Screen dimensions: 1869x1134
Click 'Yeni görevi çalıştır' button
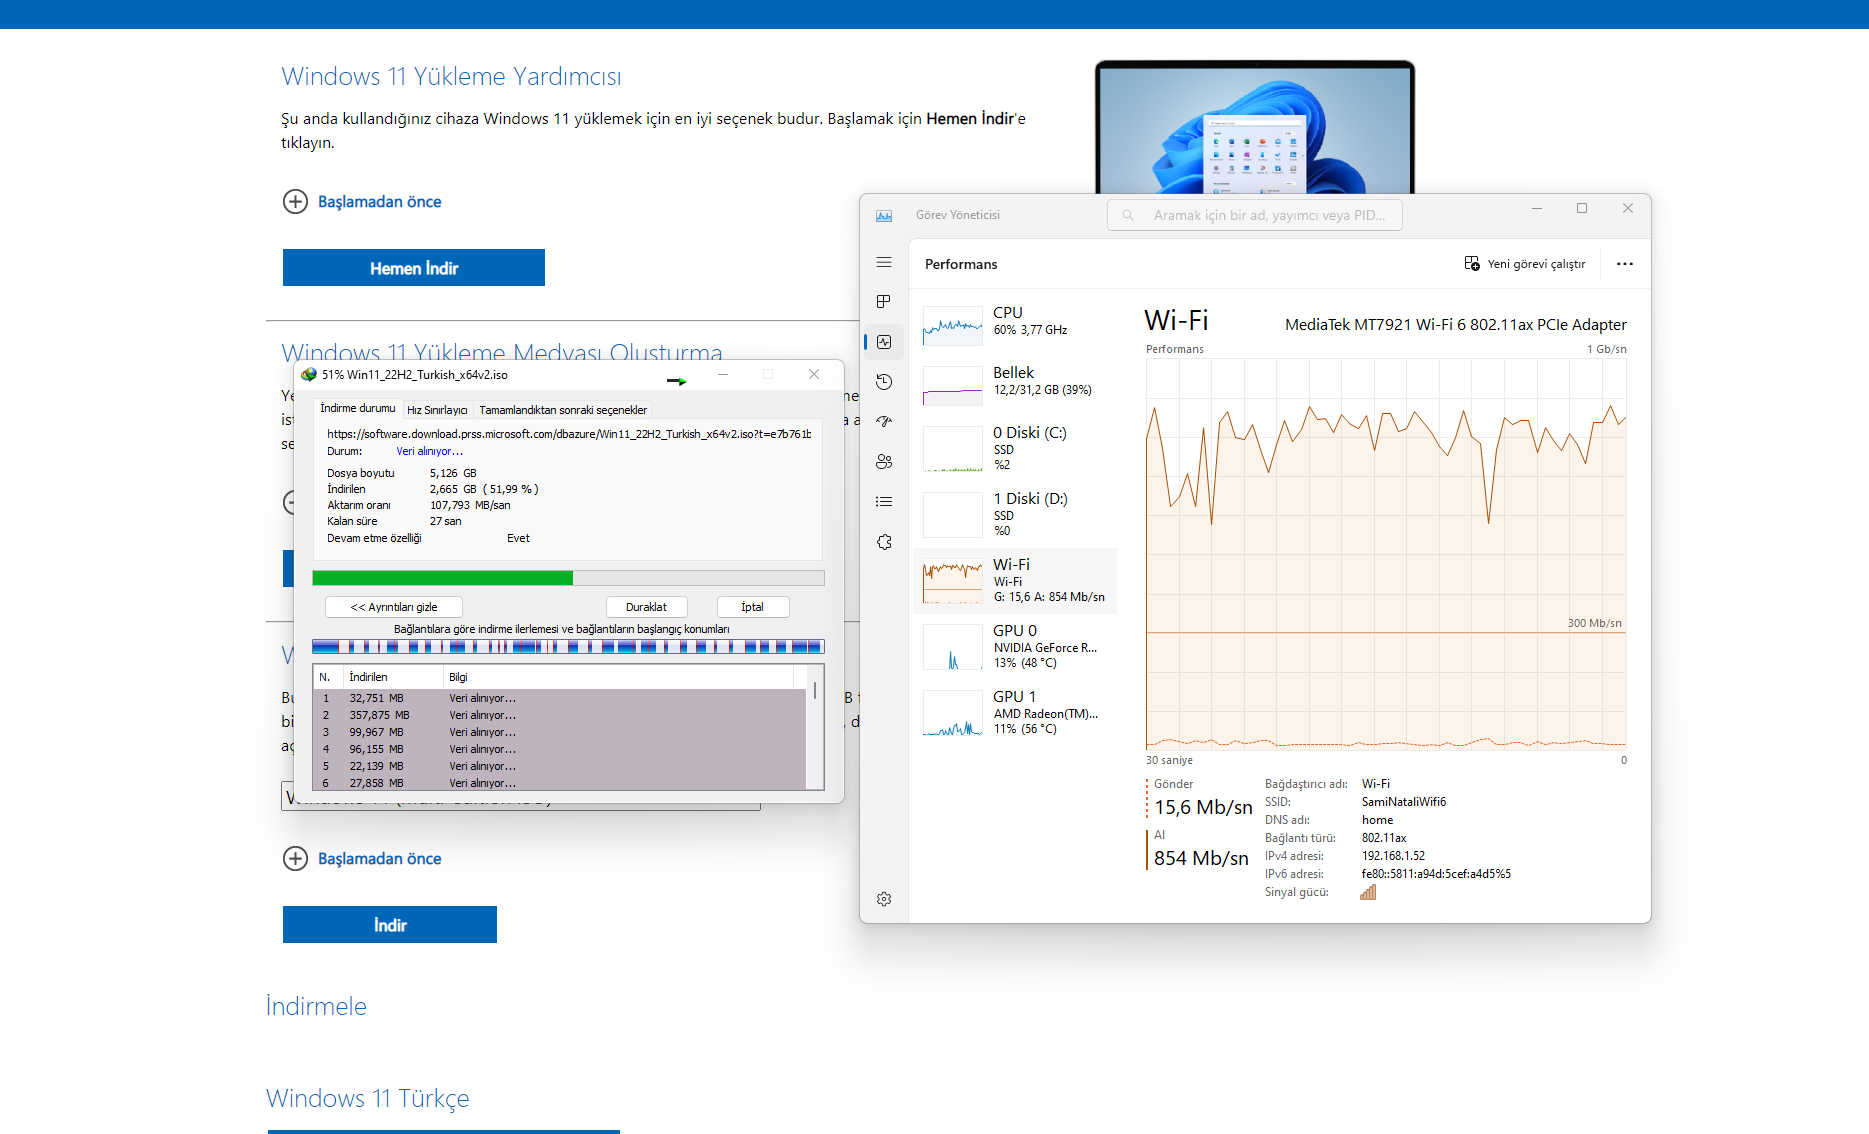click(x=1525, y=264)
